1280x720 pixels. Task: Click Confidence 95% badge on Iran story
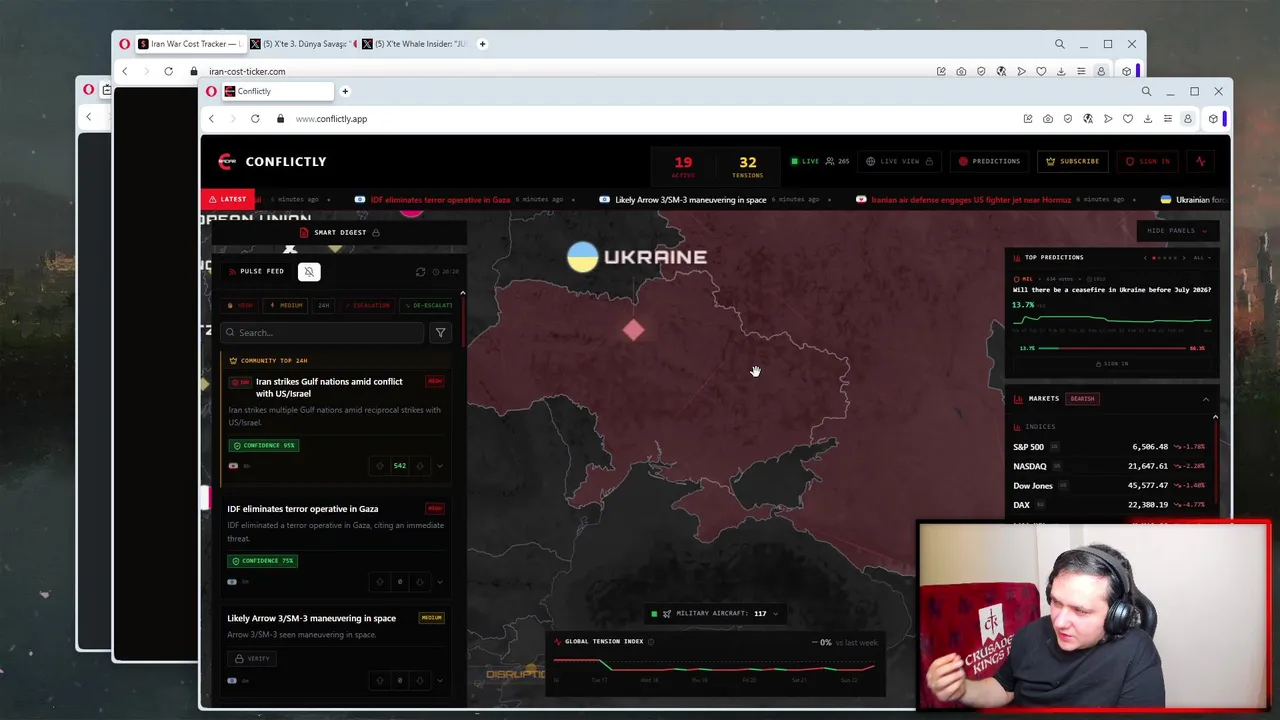click(264, 446)
